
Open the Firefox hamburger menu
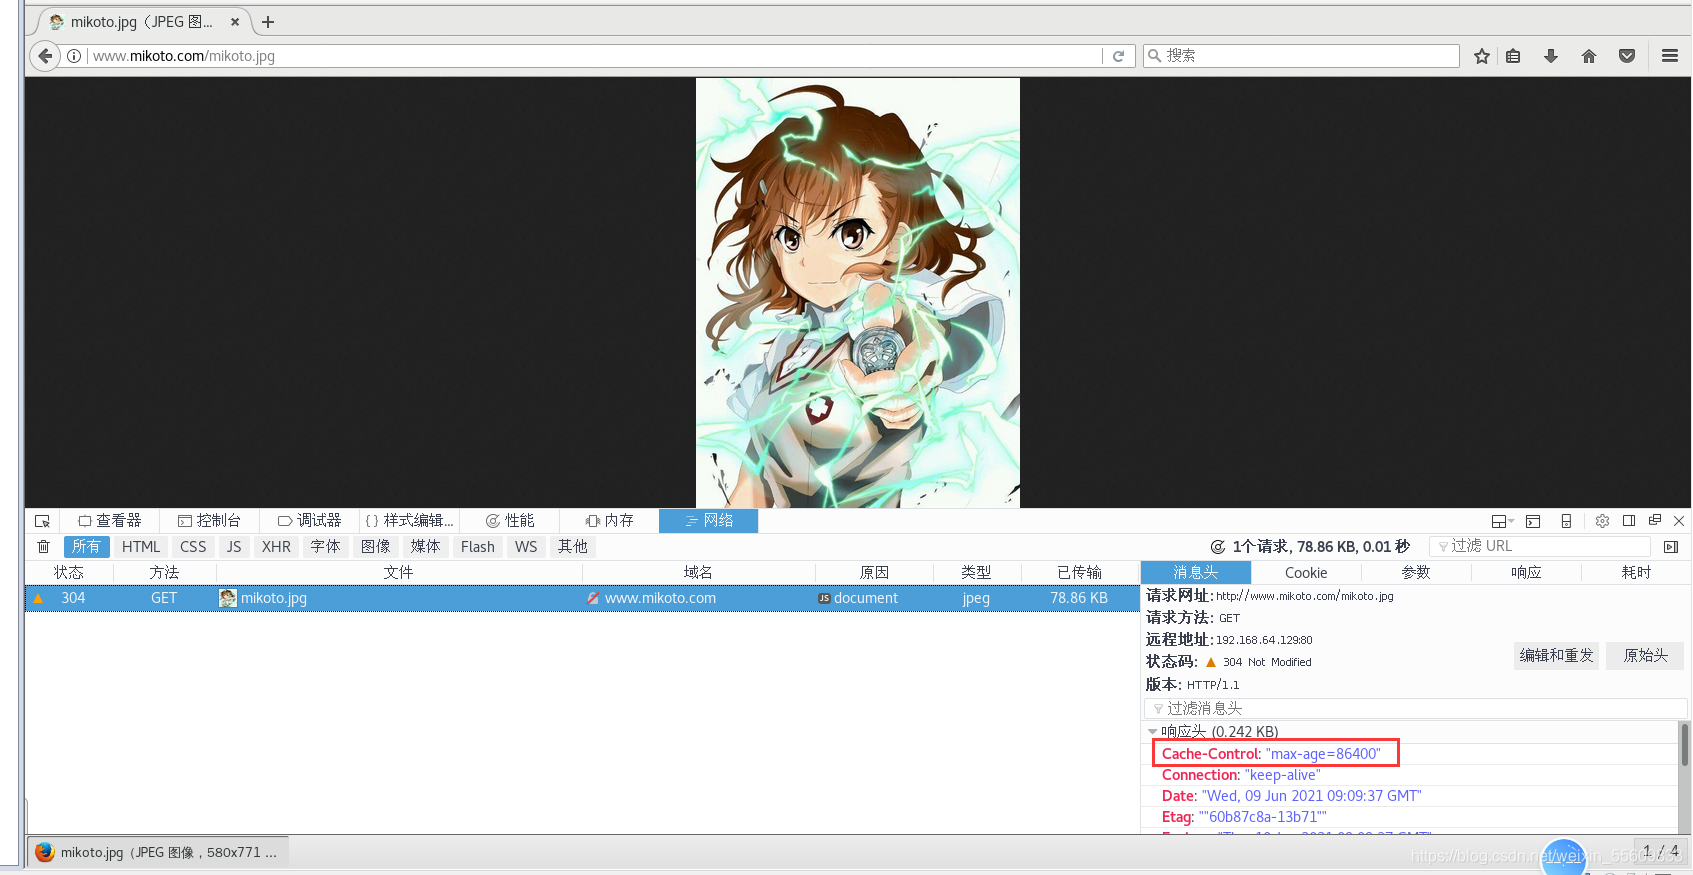coord(1669,56)
